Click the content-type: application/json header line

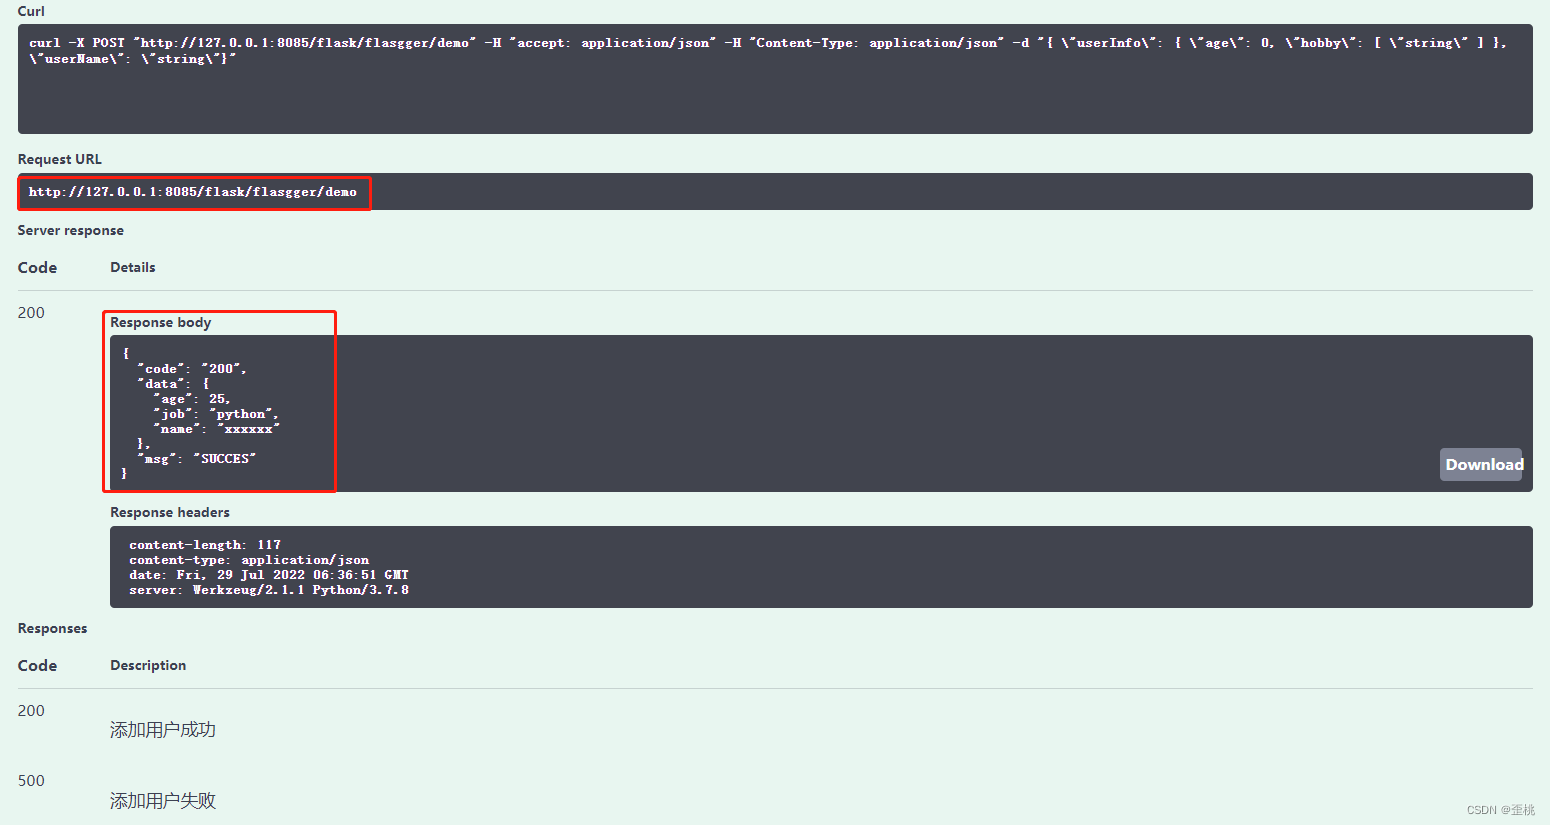(x=249, y=560)
